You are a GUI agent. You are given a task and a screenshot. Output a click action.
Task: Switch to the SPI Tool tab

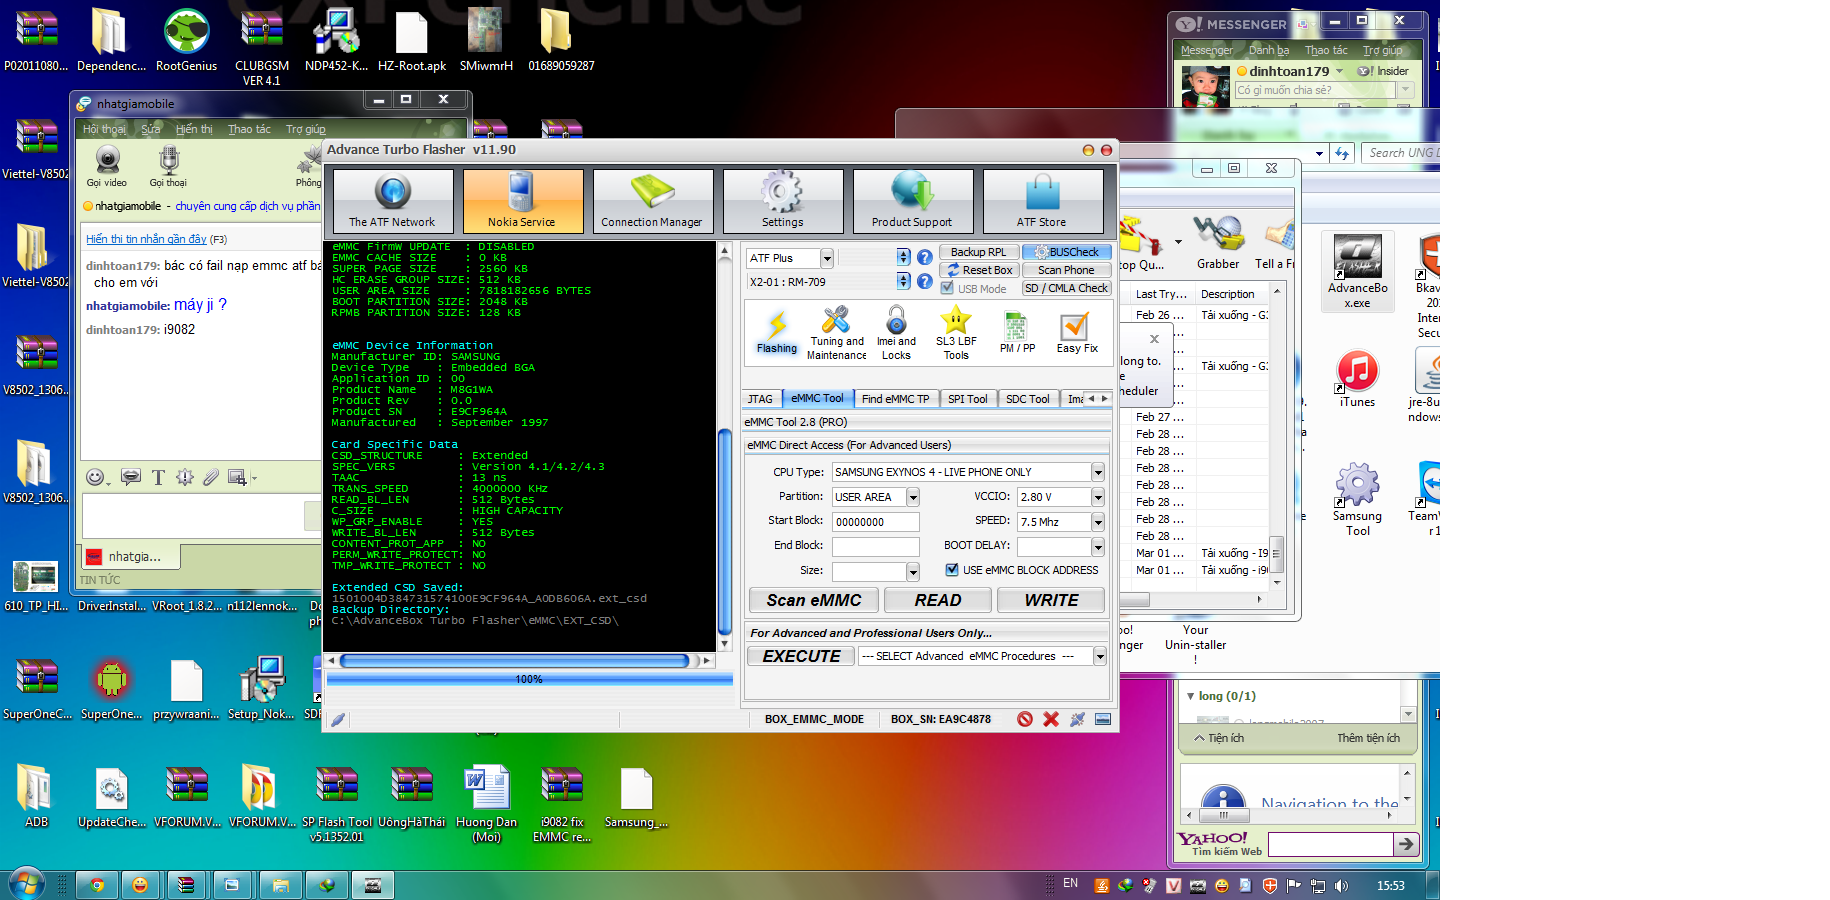(x=967, y=399)
